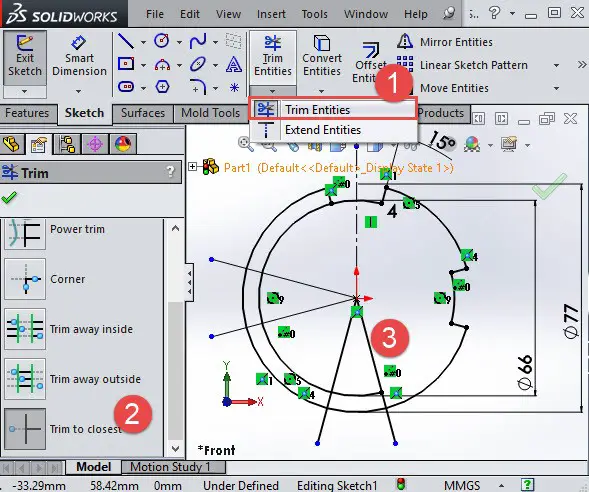Choose the Polygon sketch tool
Viewport: 589px width, 492px height.
click(162, 87)
